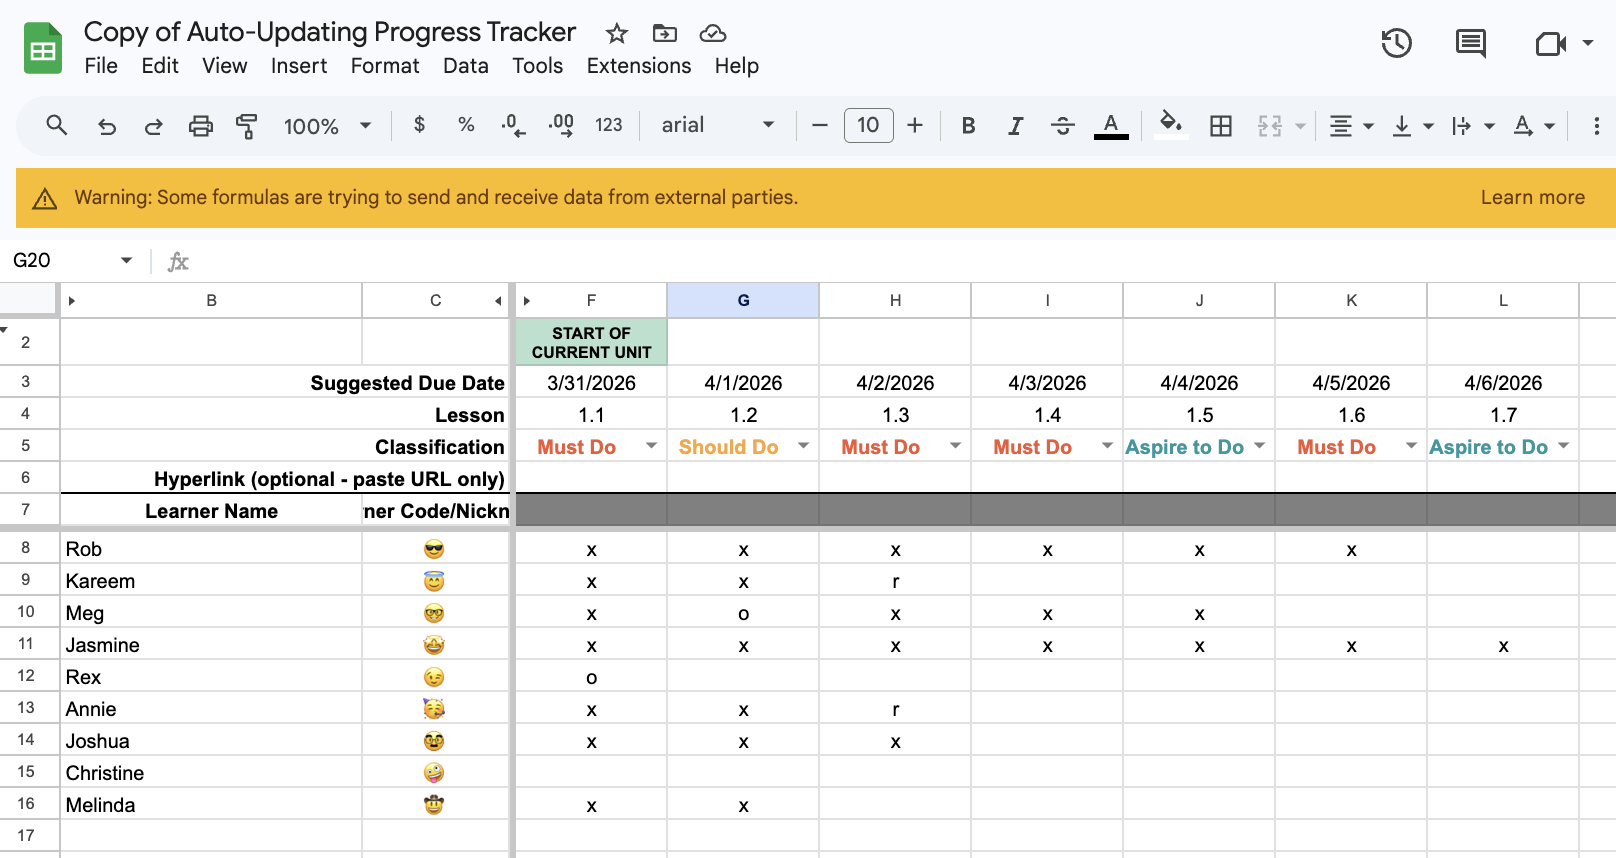The image size is (1616, 858).
Task: Open Aspire to Do dropdown for lesson 1.5
Action: point(1259,446)
